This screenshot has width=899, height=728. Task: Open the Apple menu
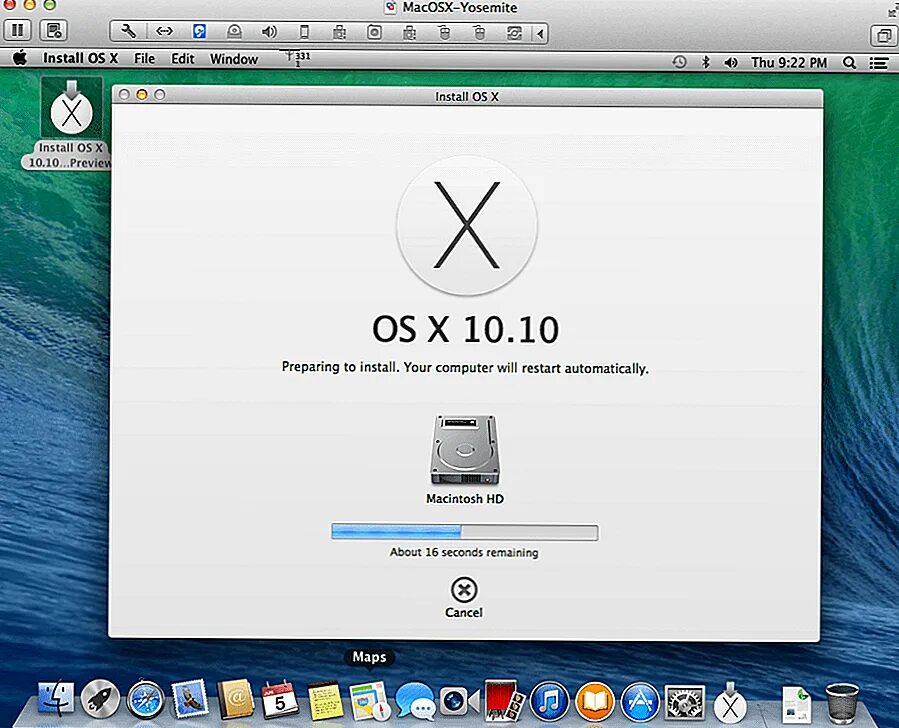[x=20, y=58]
